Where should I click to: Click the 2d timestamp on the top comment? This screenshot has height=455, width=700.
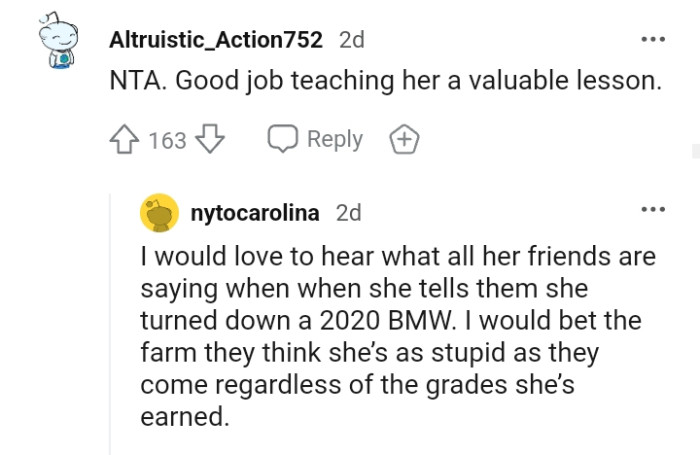pos(352,40)
